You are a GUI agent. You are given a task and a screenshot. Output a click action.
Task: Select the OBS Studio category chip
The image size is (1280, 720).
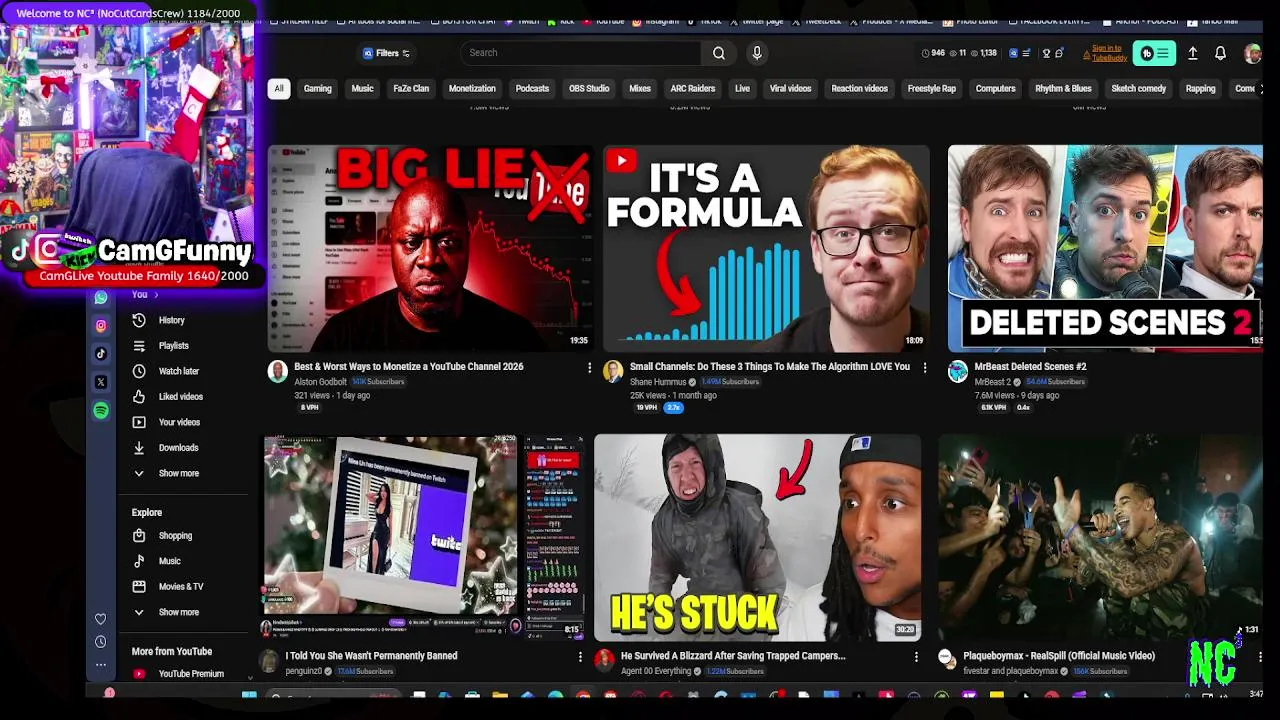[589, 89]
